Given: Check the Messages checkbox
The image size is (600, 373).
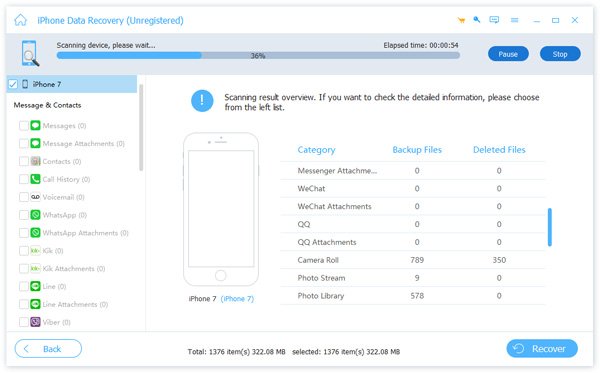Looking at the screenshot, I should coord(24,125).
